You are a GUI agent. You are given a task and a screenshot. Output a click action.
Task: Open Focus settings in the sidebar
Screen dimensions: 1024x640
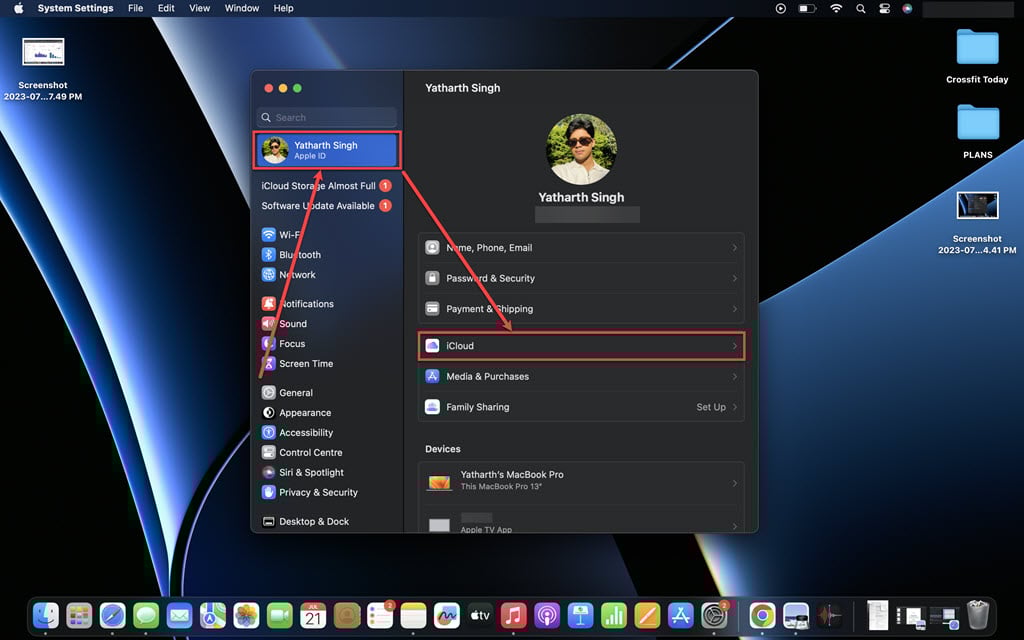click(x=283, y=344)
